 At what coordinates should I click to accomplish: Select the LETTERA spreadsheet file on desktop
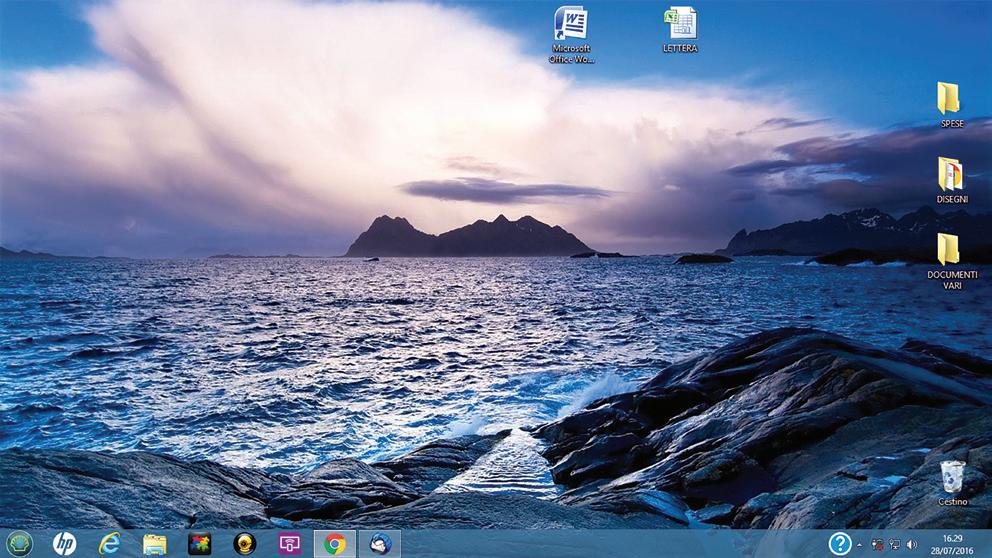(680, 30)
